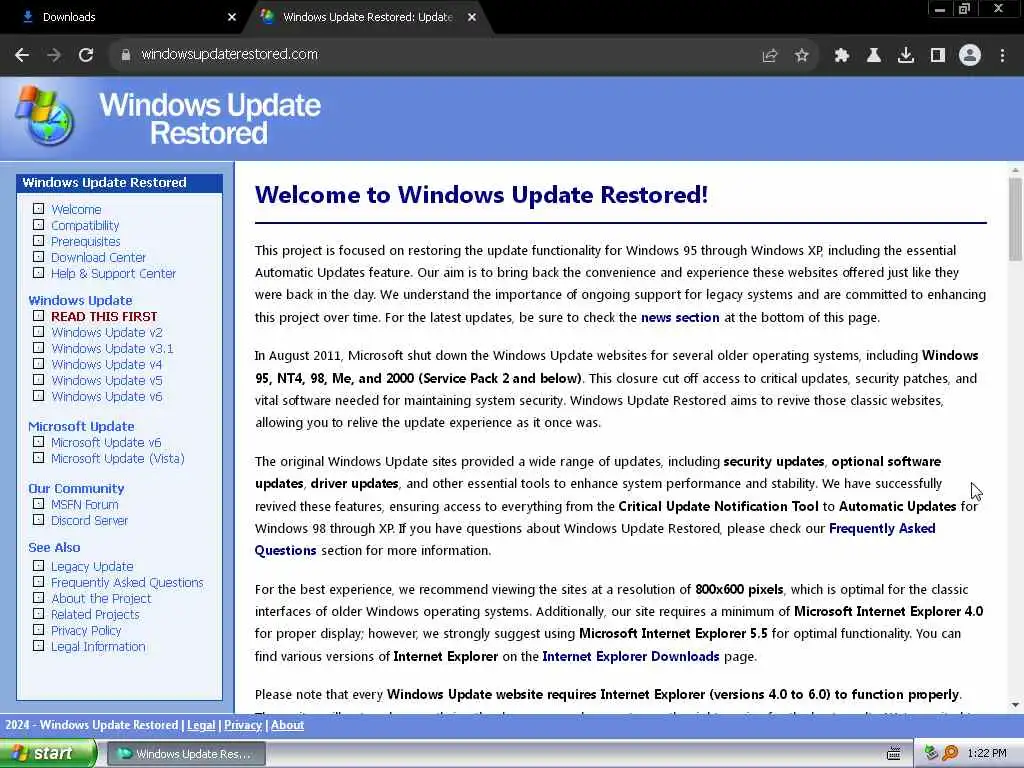Open Microsoft Update (Vista) link
The height and width of the screenshot is (768, 1024).
click(x=118, y=458)
